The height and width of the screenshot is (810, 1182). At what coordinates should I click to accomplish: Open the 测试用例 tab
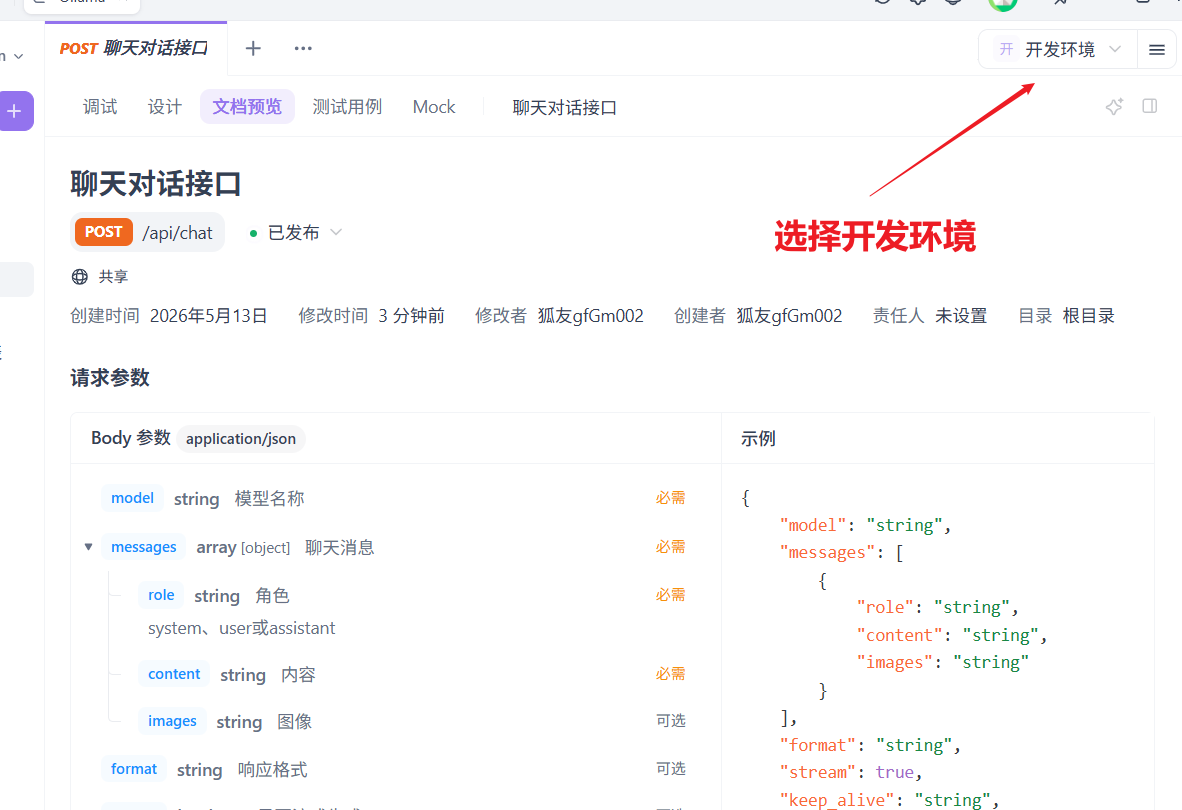[x=347, y=107]
